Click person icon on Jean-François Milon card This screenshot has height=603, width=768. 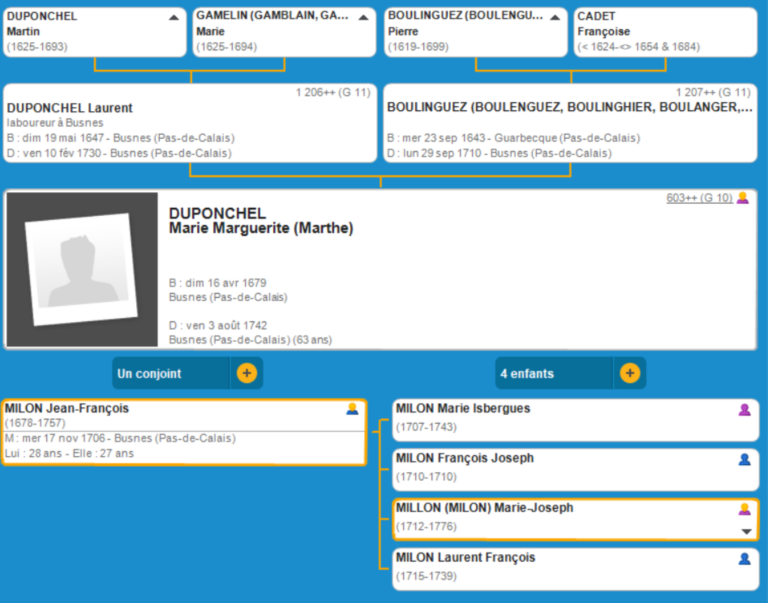point(352,409)
